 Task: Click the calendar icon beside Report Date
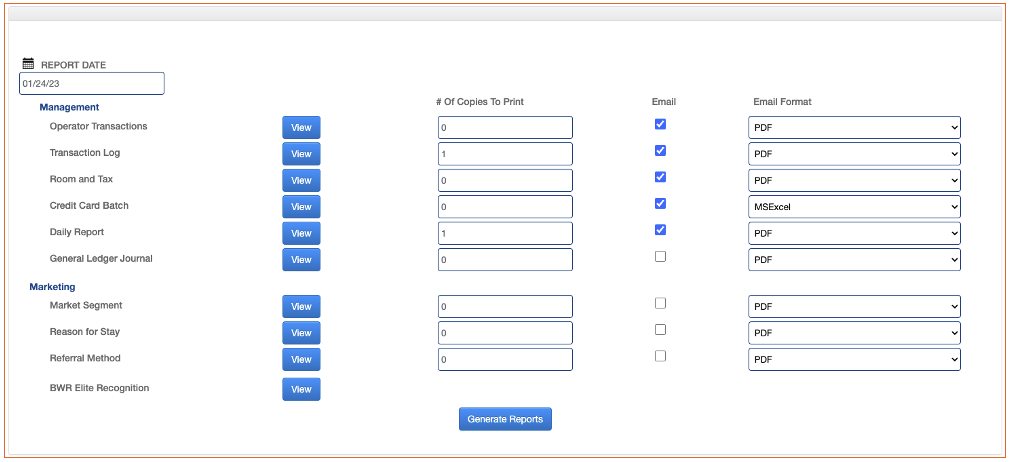(x=29, y=64)
